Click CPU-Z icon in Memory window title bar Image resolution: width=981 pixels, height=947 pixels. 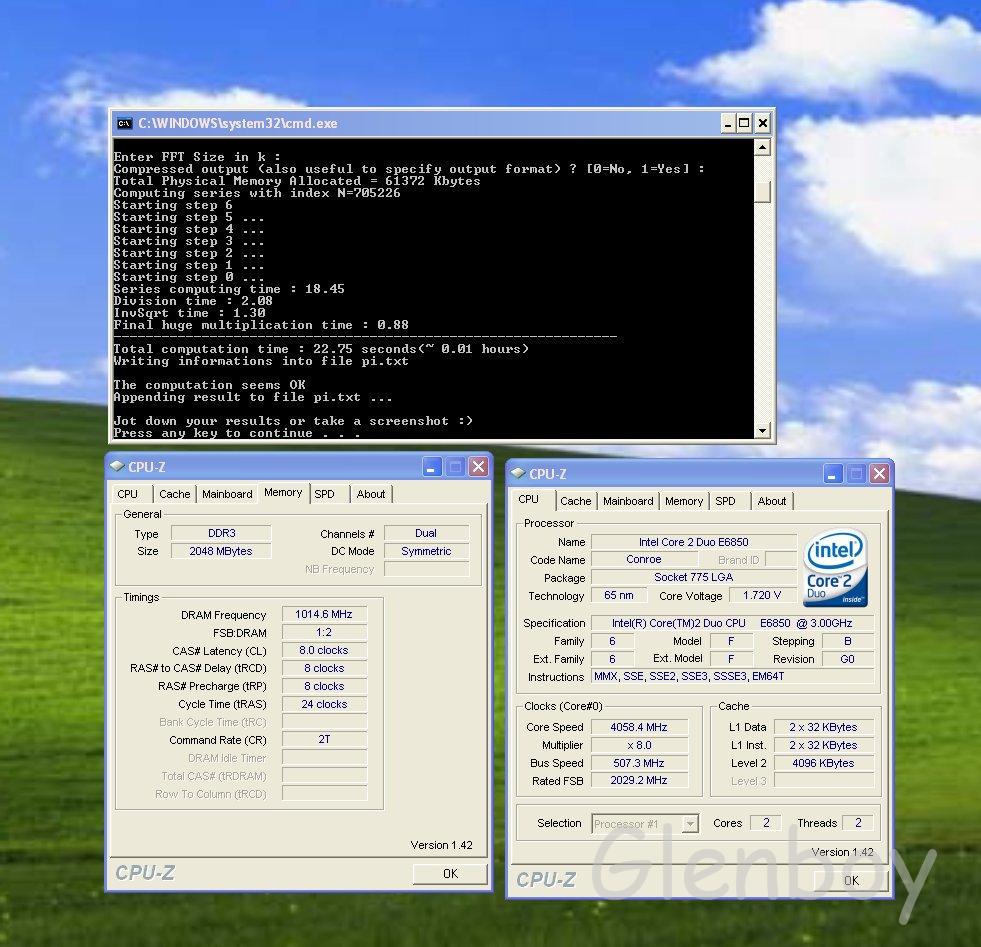117,467
